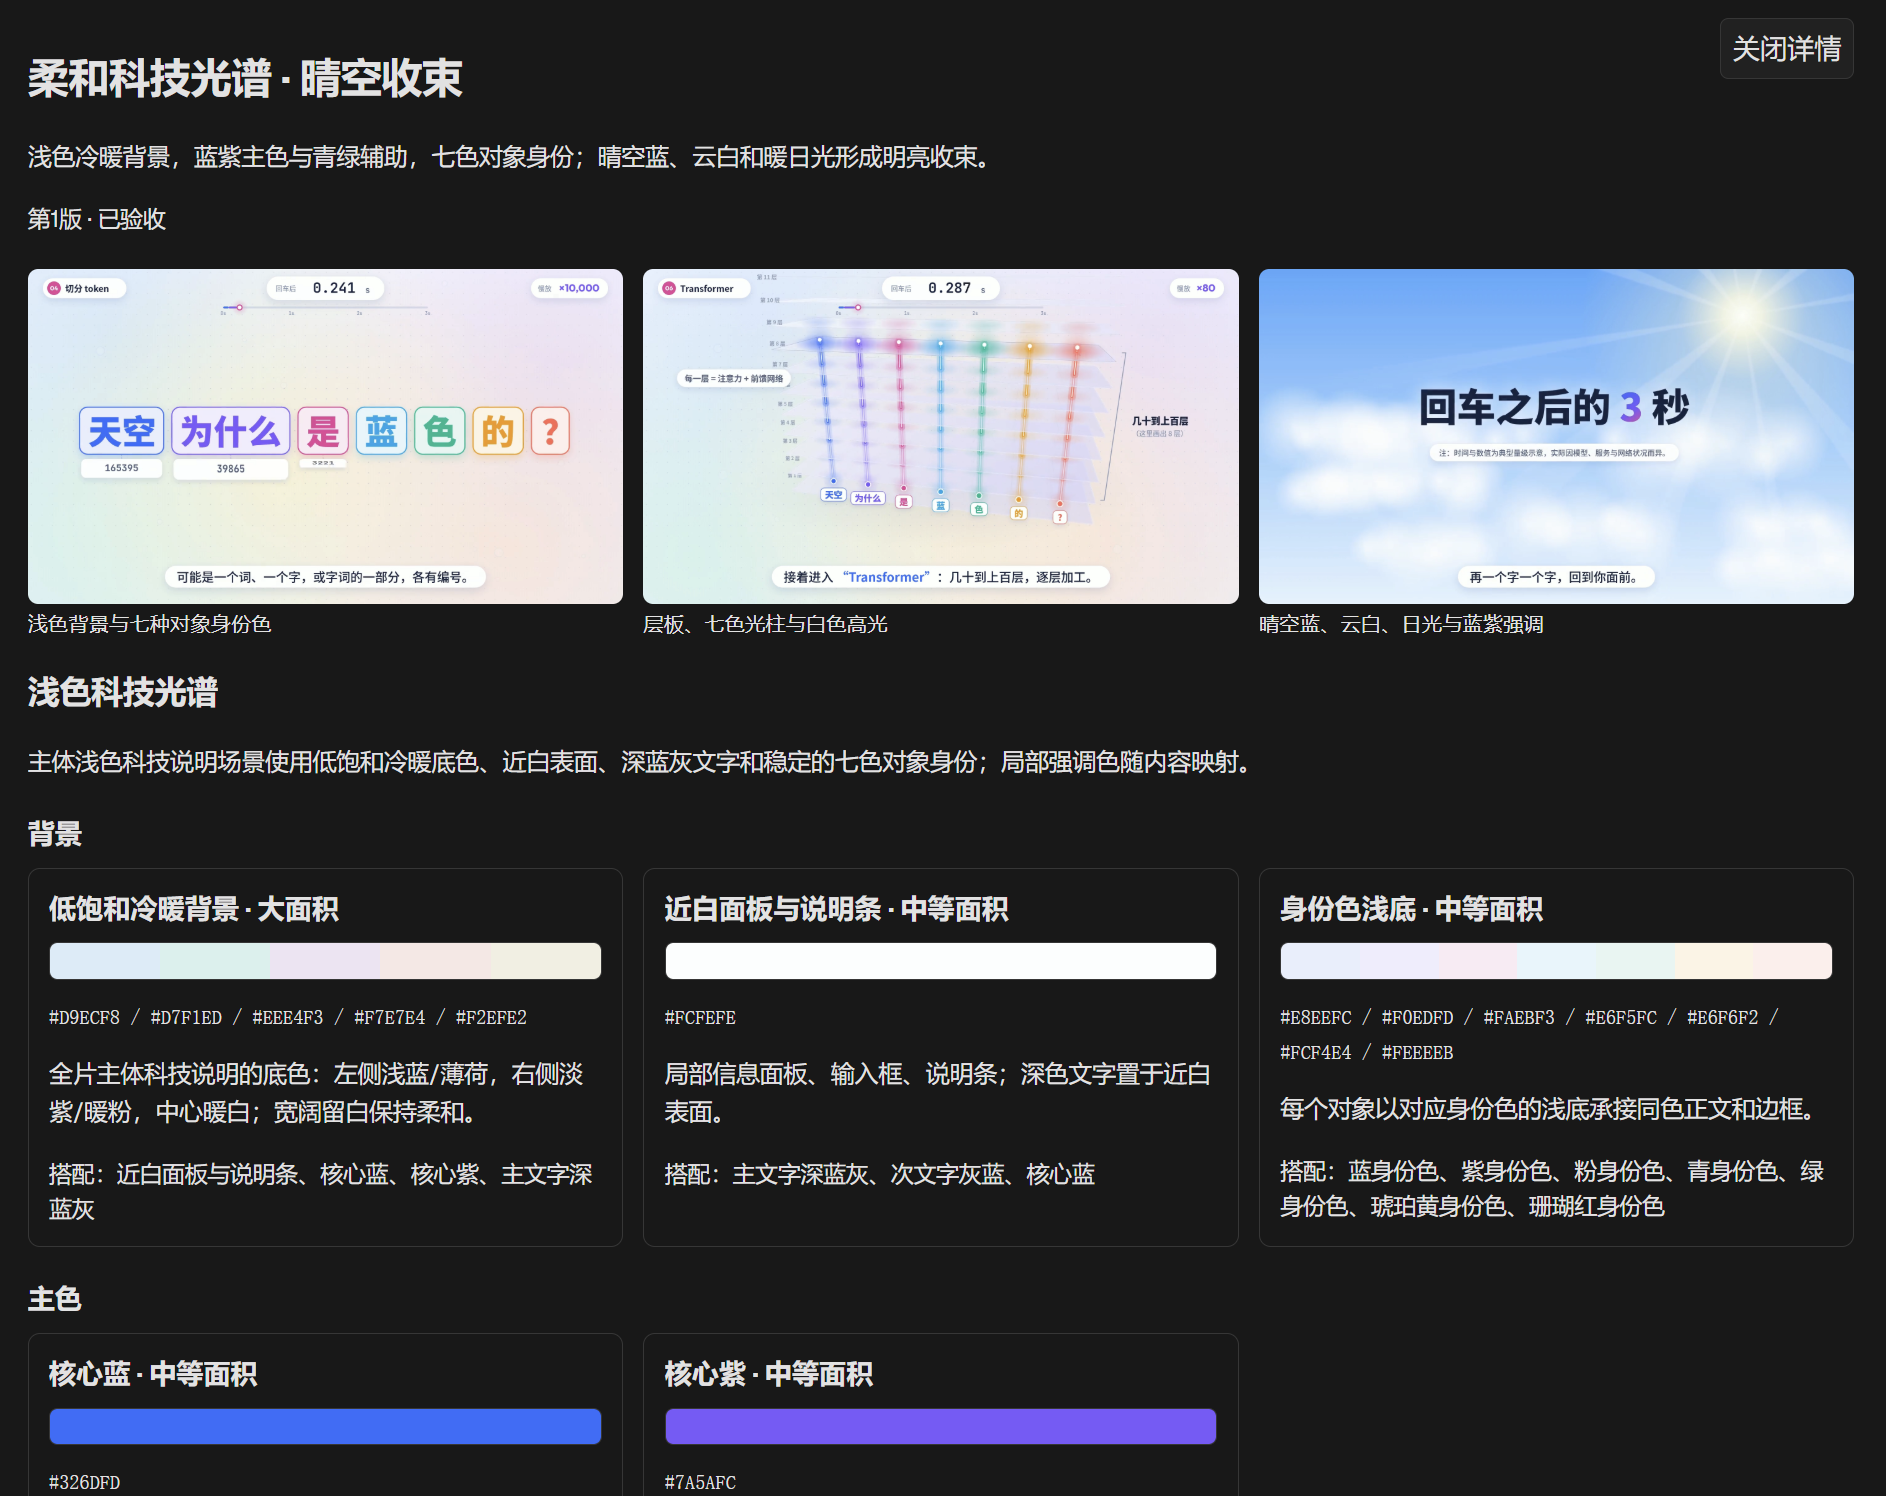Click the 背景 subsection heading
The width and height of the screenshot is (1886, 1496).
pyautogui.click(x=55, y=834)
